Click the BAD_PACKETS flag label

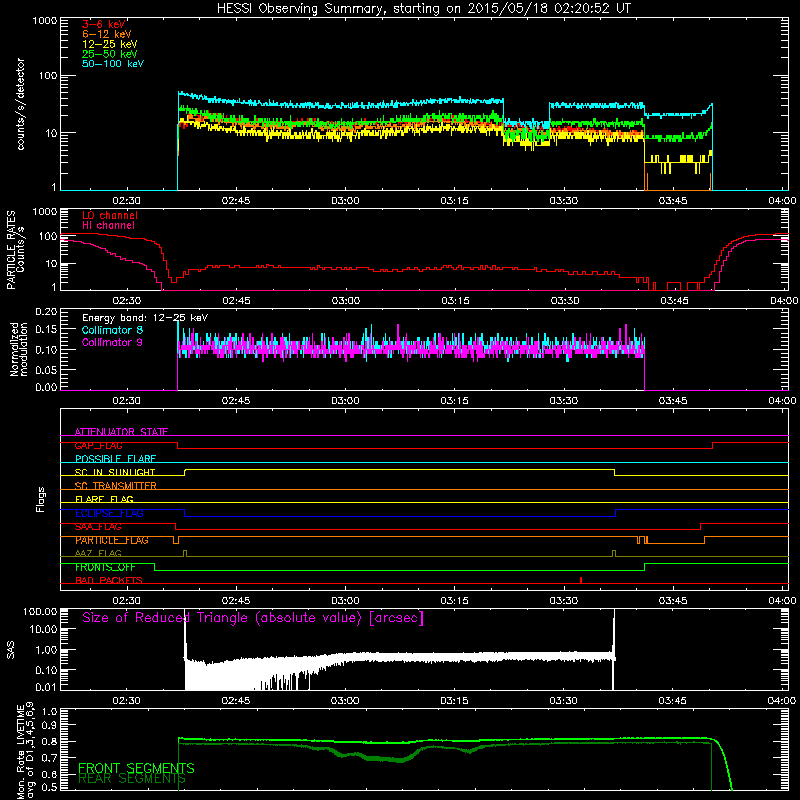(109, 581)
